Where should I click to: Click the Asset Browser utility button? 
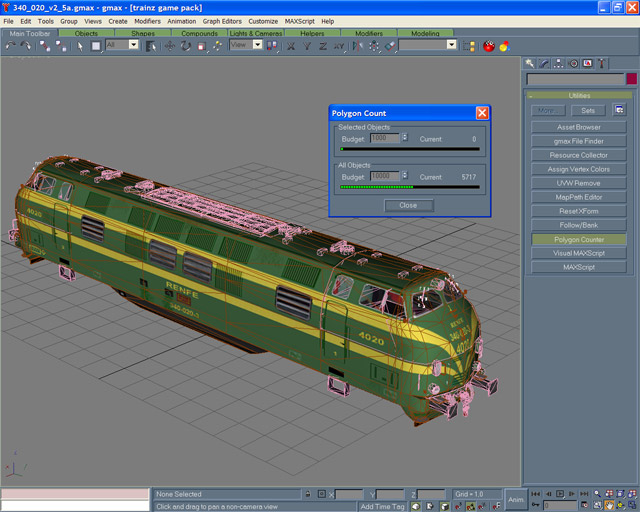click(x=580, y=127)
